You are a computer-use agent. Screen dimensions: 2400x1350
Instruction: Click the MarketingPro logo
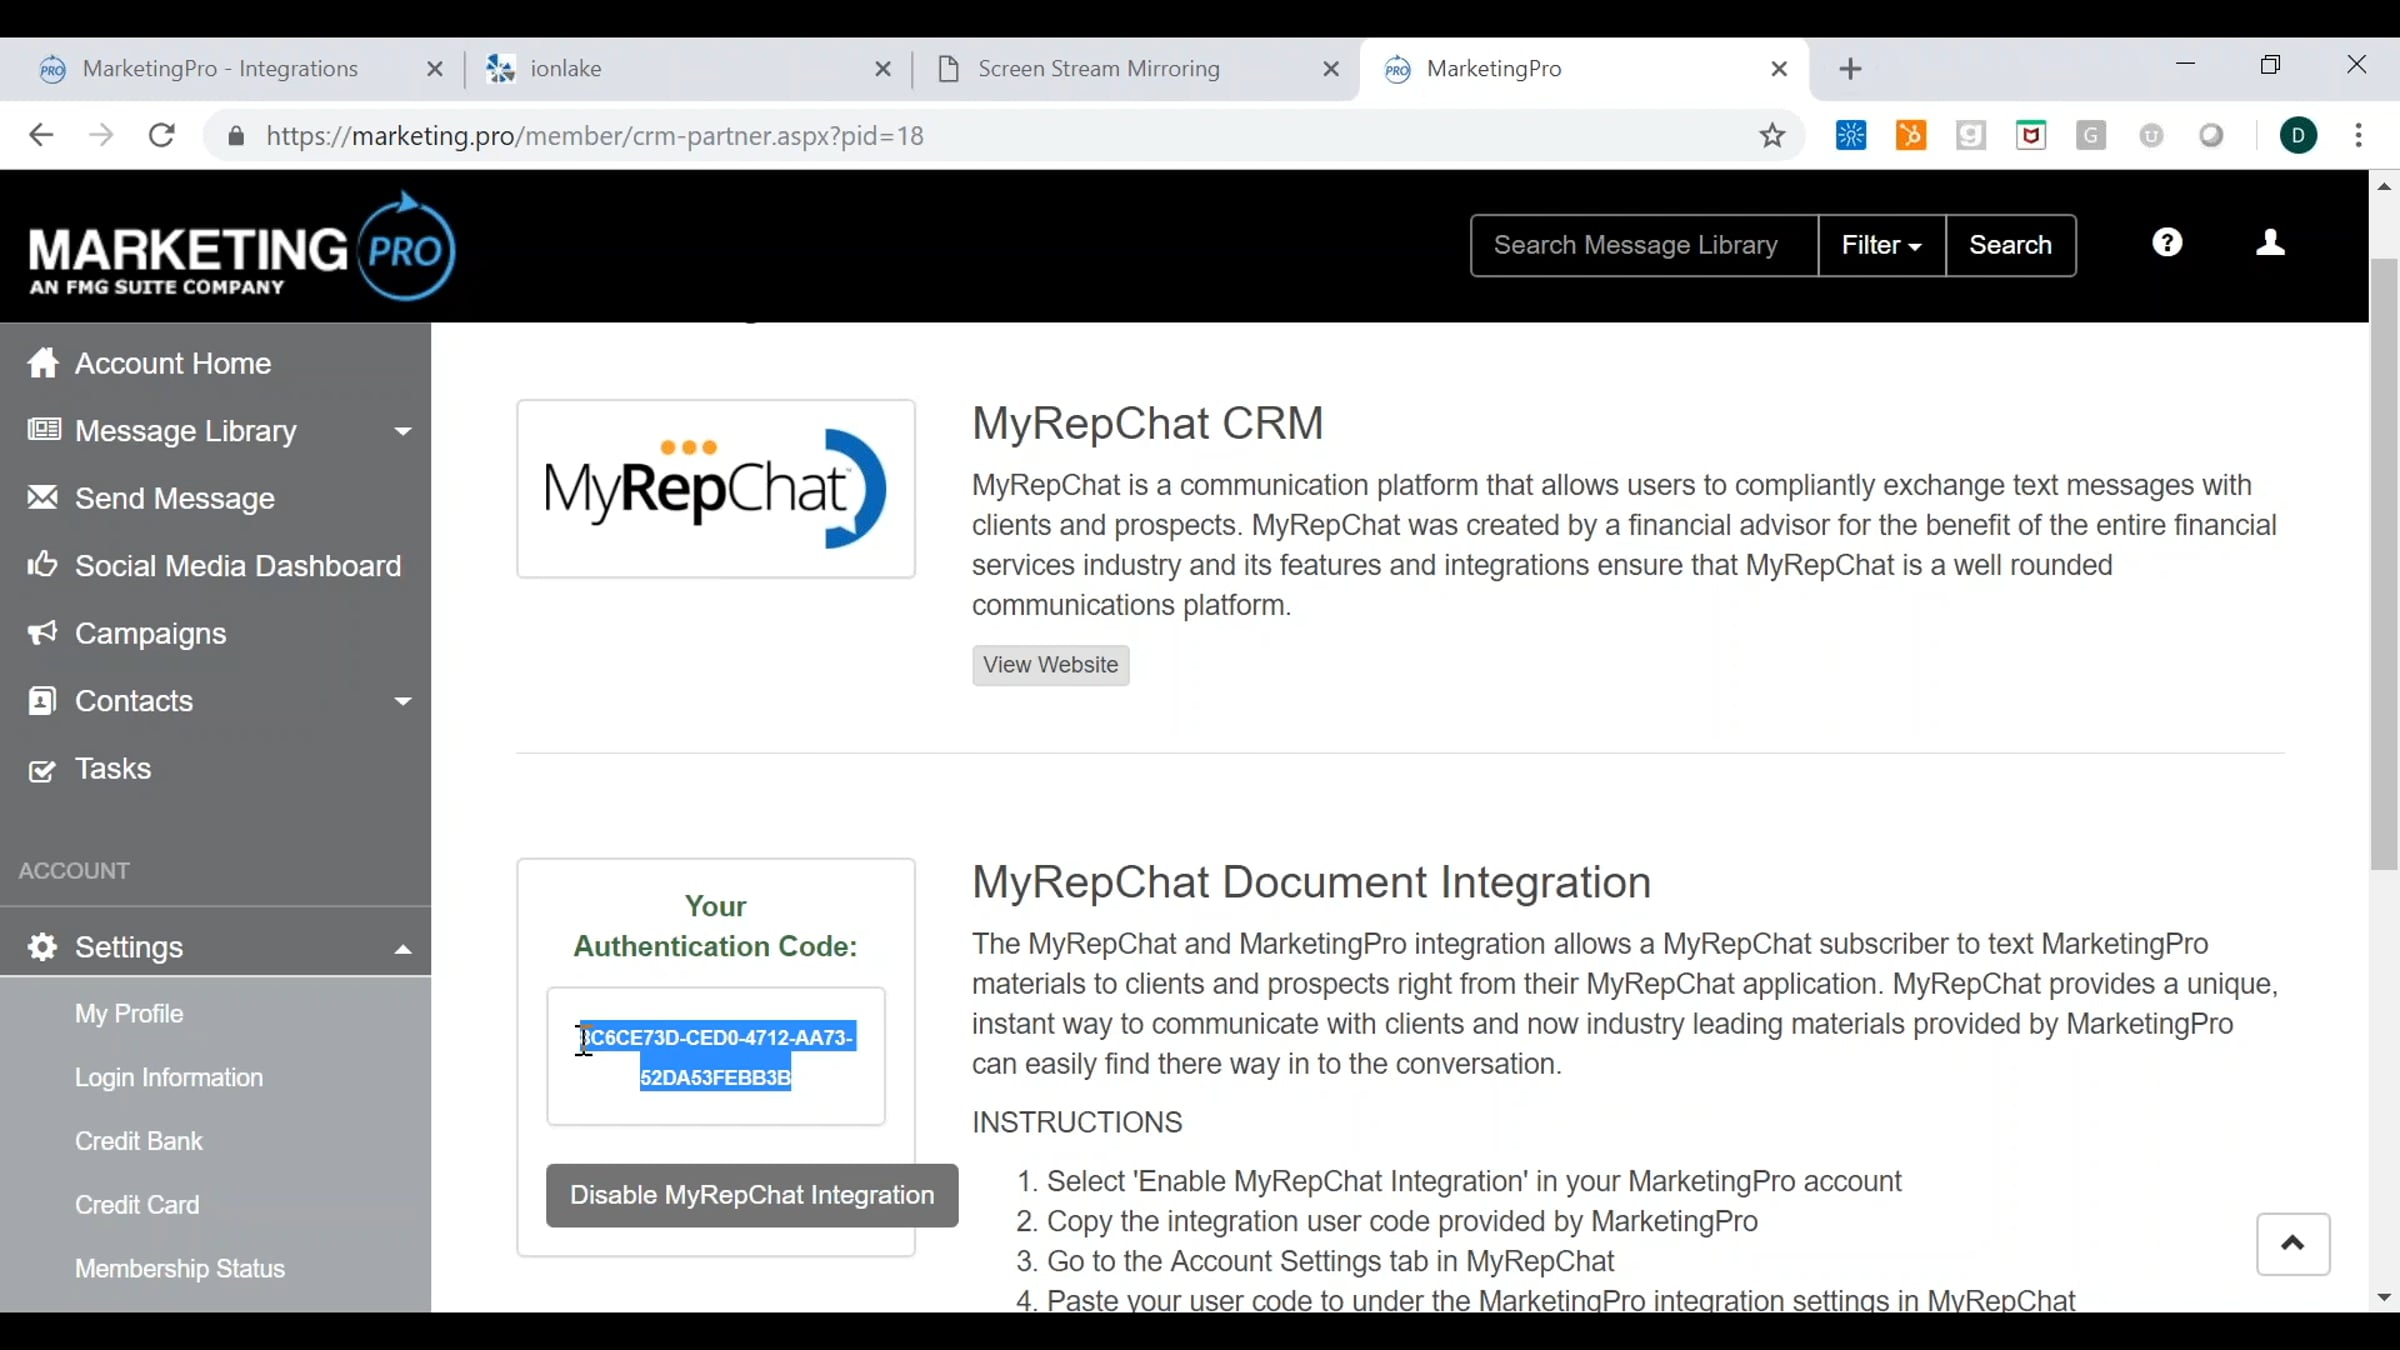coord(242,246)
